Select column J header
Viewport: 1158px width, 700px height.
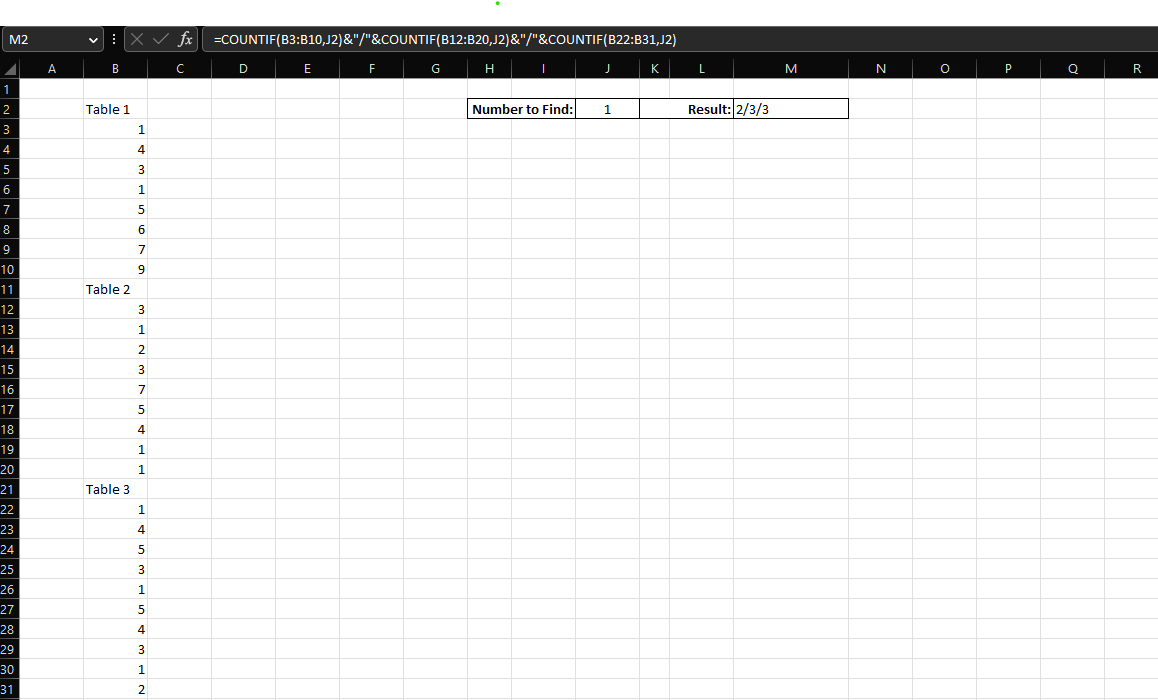tap(608, 69)
